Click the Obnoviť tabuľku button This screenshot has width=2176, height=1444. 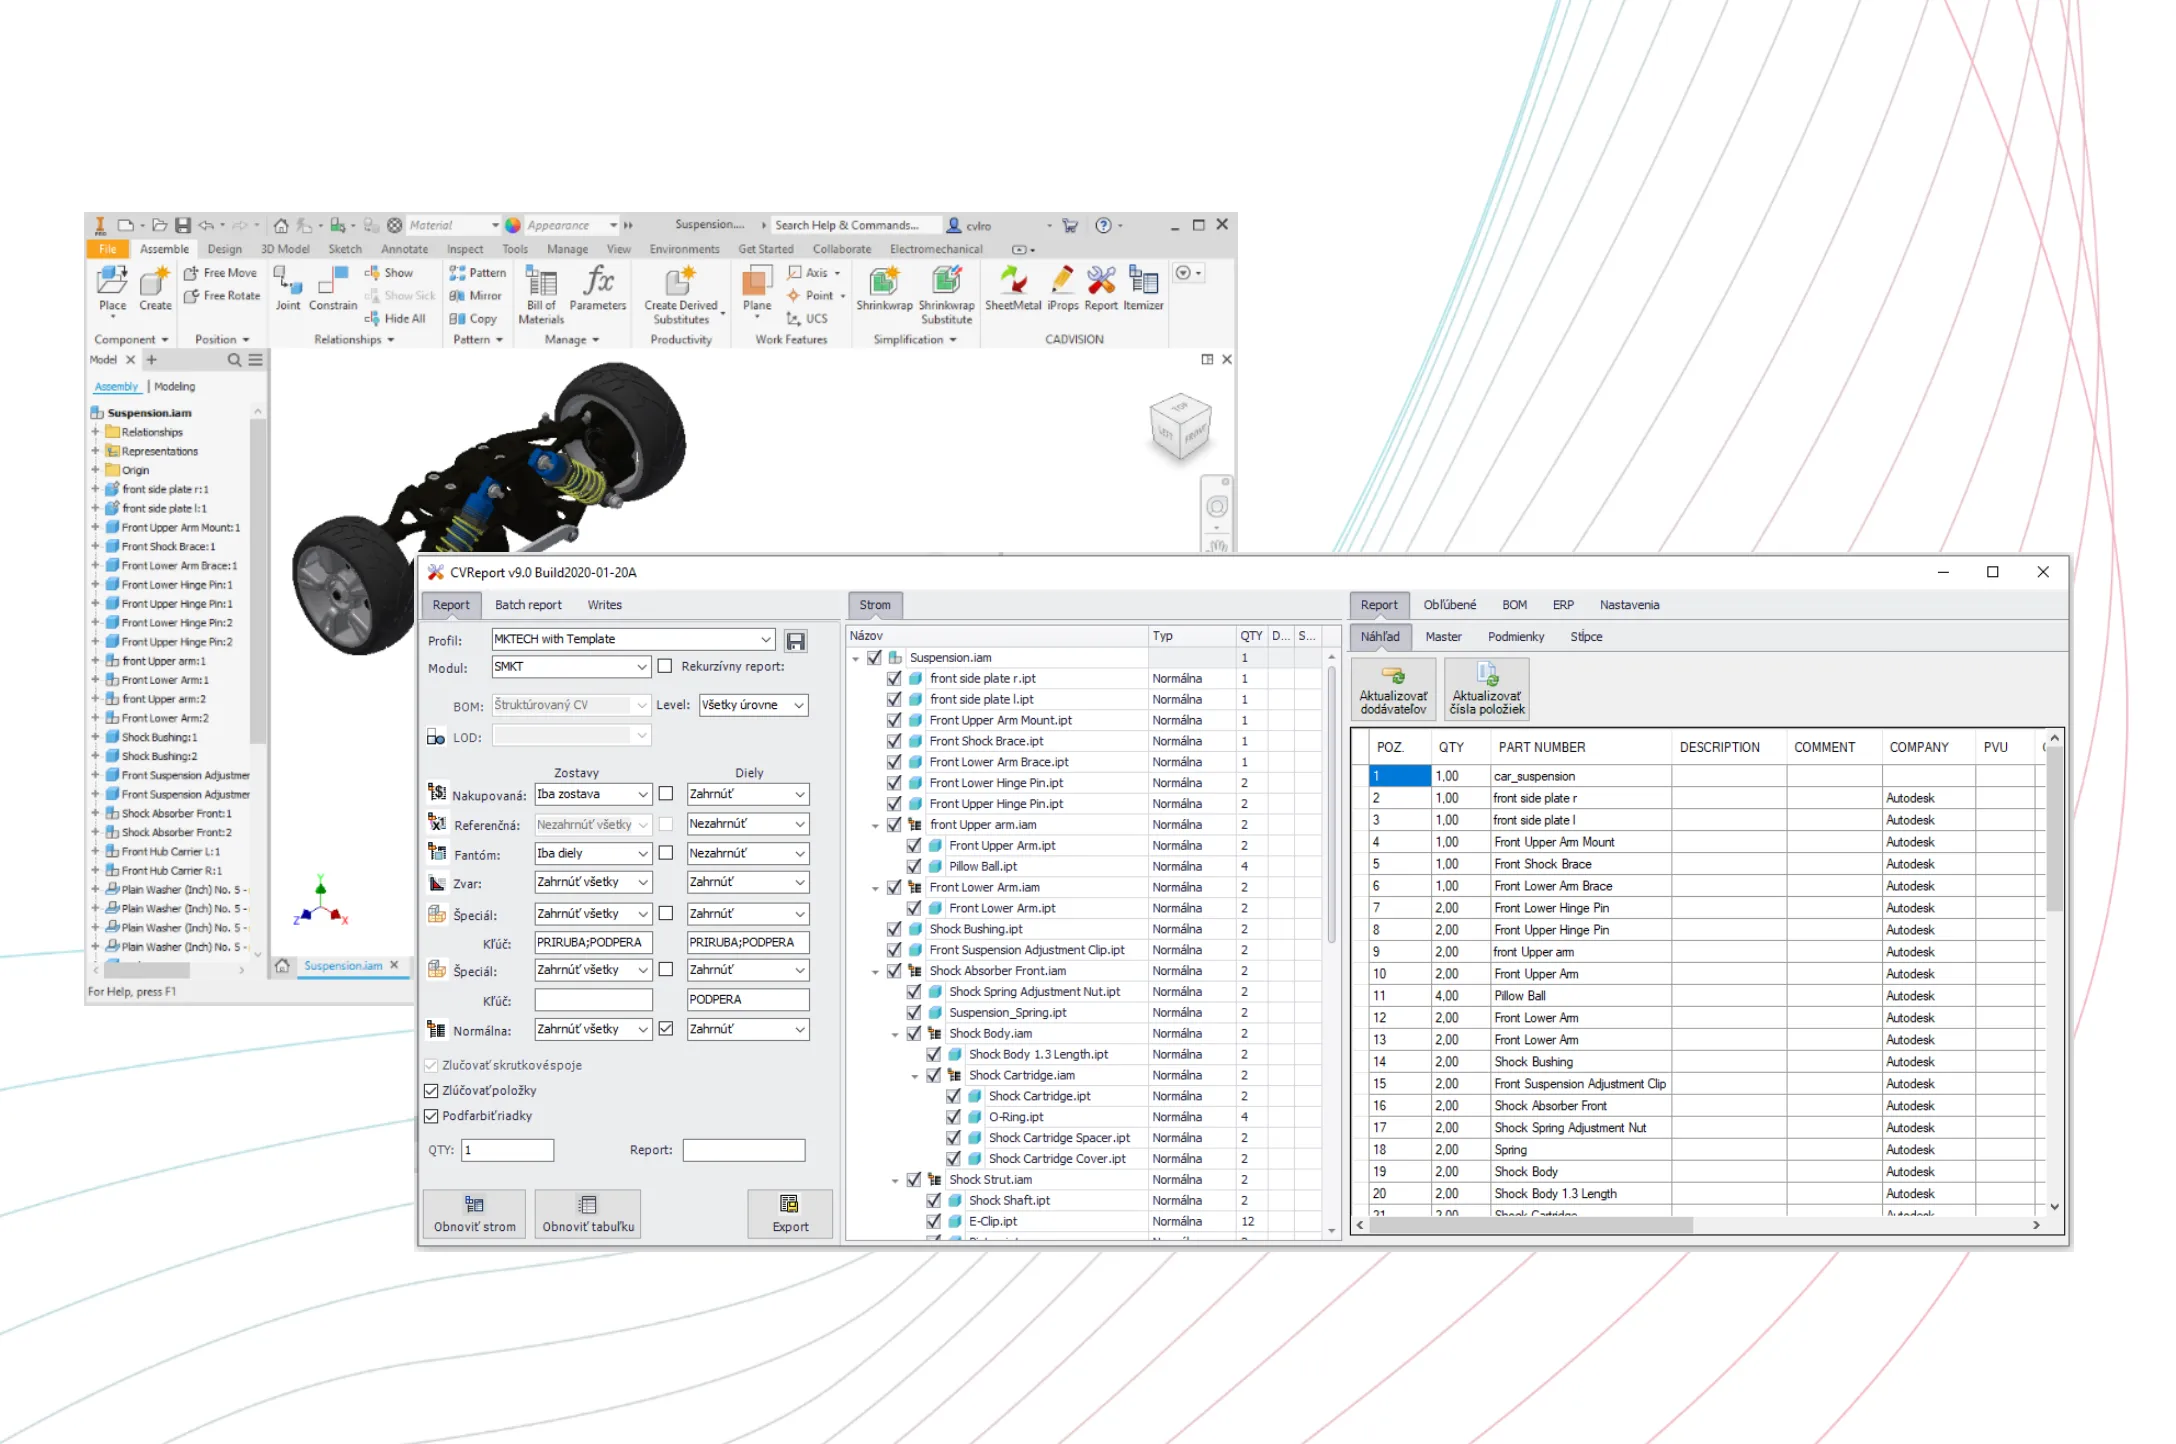(588, 1214)
